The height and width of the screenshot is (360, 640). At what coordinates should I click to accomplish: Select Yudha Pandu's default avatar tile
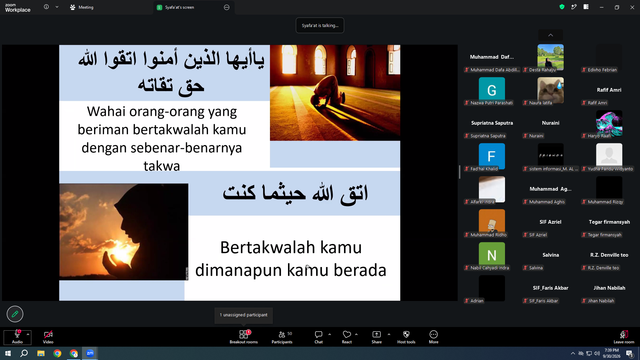(609, 156)
